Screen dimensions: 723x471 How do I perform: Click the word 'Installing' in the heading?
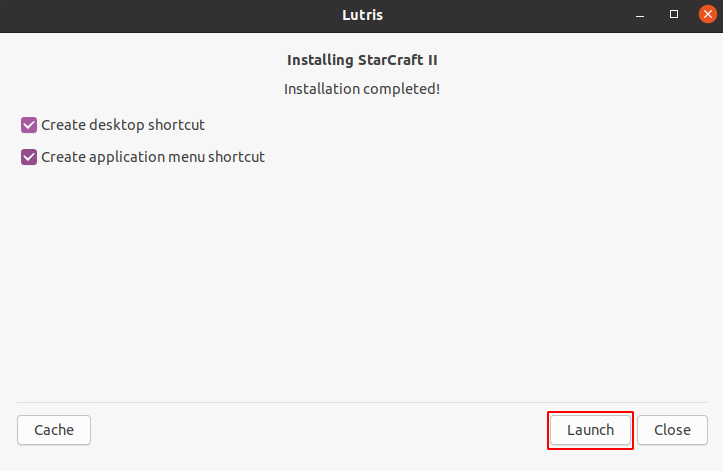click(320, 60)
